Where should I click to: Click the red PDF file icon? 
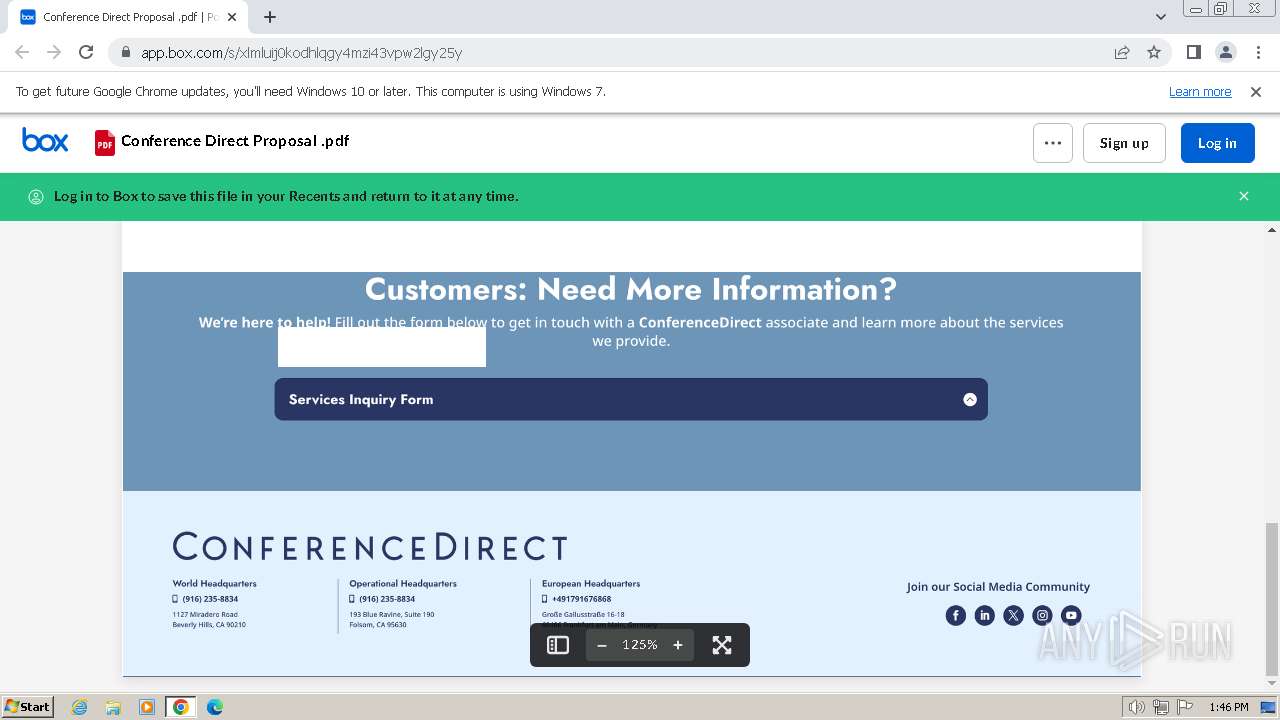(x=105, y=143)
